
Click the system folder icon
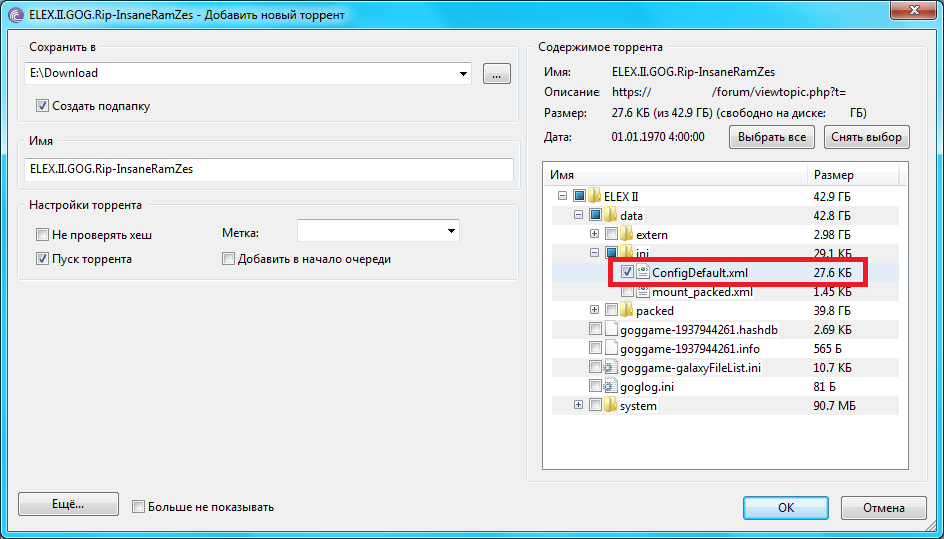[x=611, y=405]
